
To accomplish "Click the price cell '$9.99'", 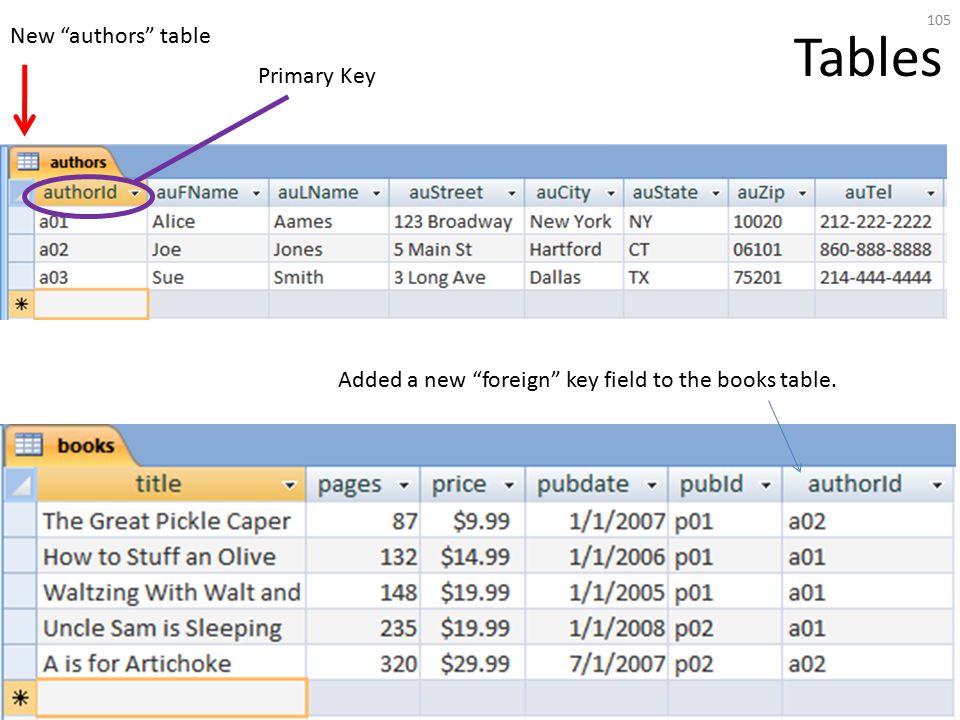I will [473, 521].
